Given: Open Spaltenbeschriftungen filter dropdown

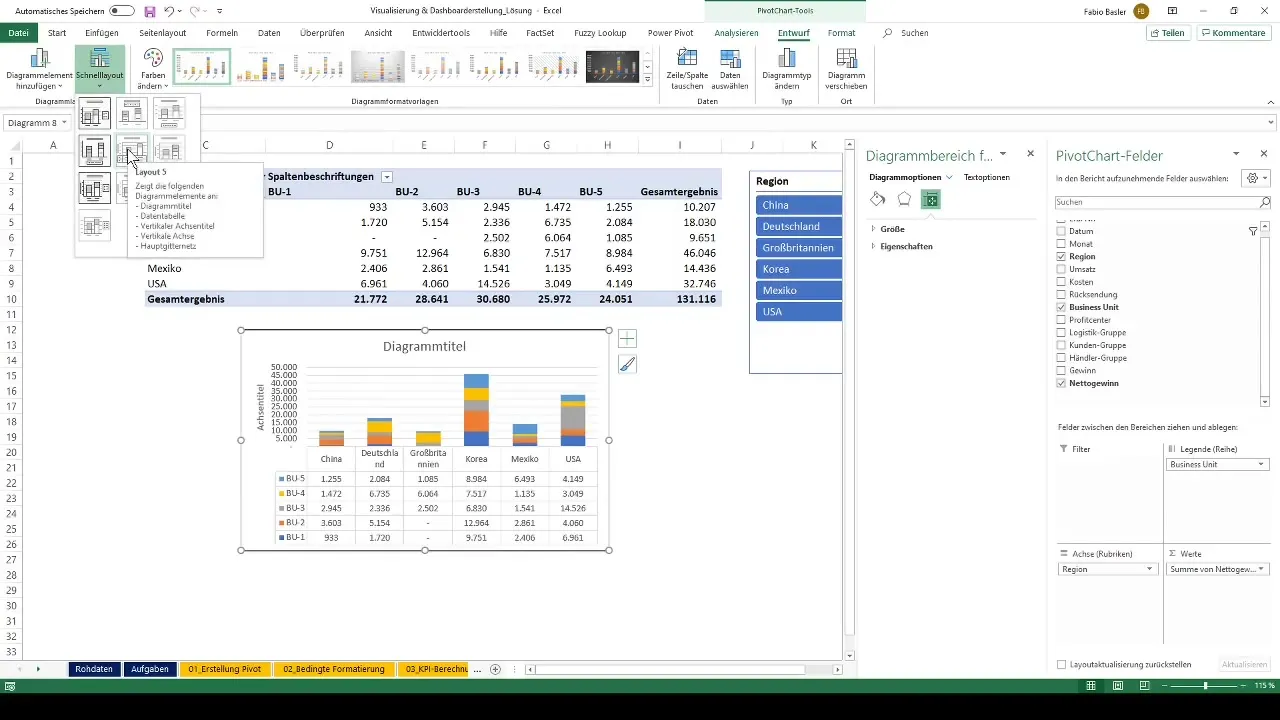Looking at the screenshot, I should [387, 177].
